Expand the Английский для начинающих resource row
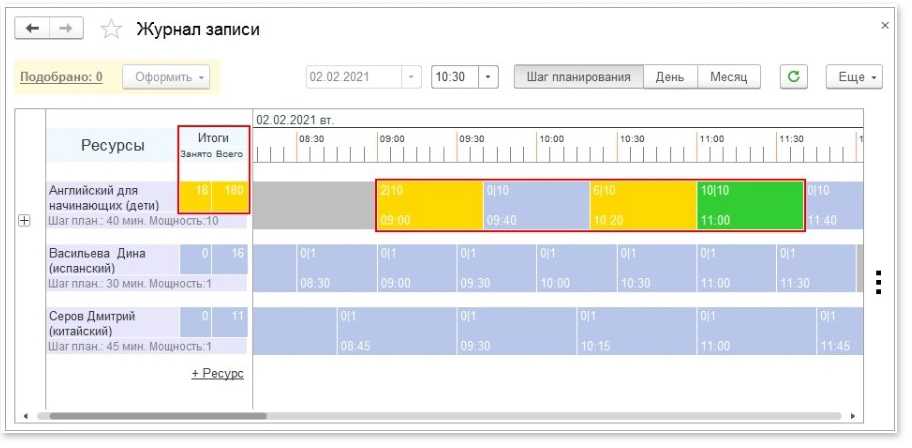The width and height of the screenshot is (912, 448). coord(24,221)
